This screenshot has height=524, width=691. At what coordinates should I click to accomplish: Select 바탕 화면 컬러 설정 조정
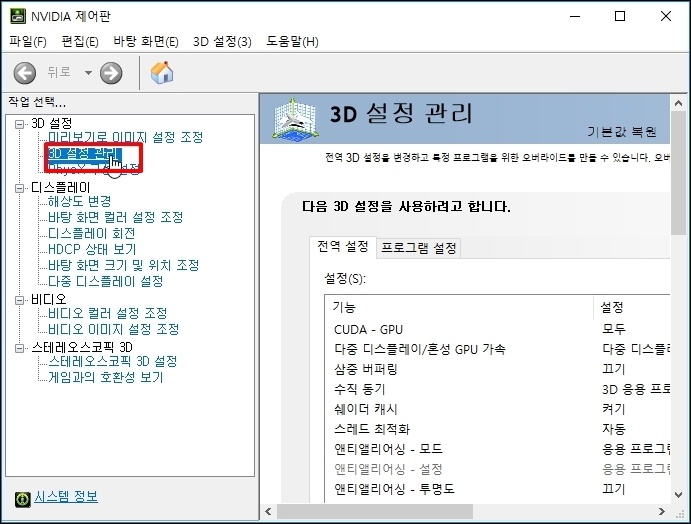pyautogui.click(x=115, y=217)
